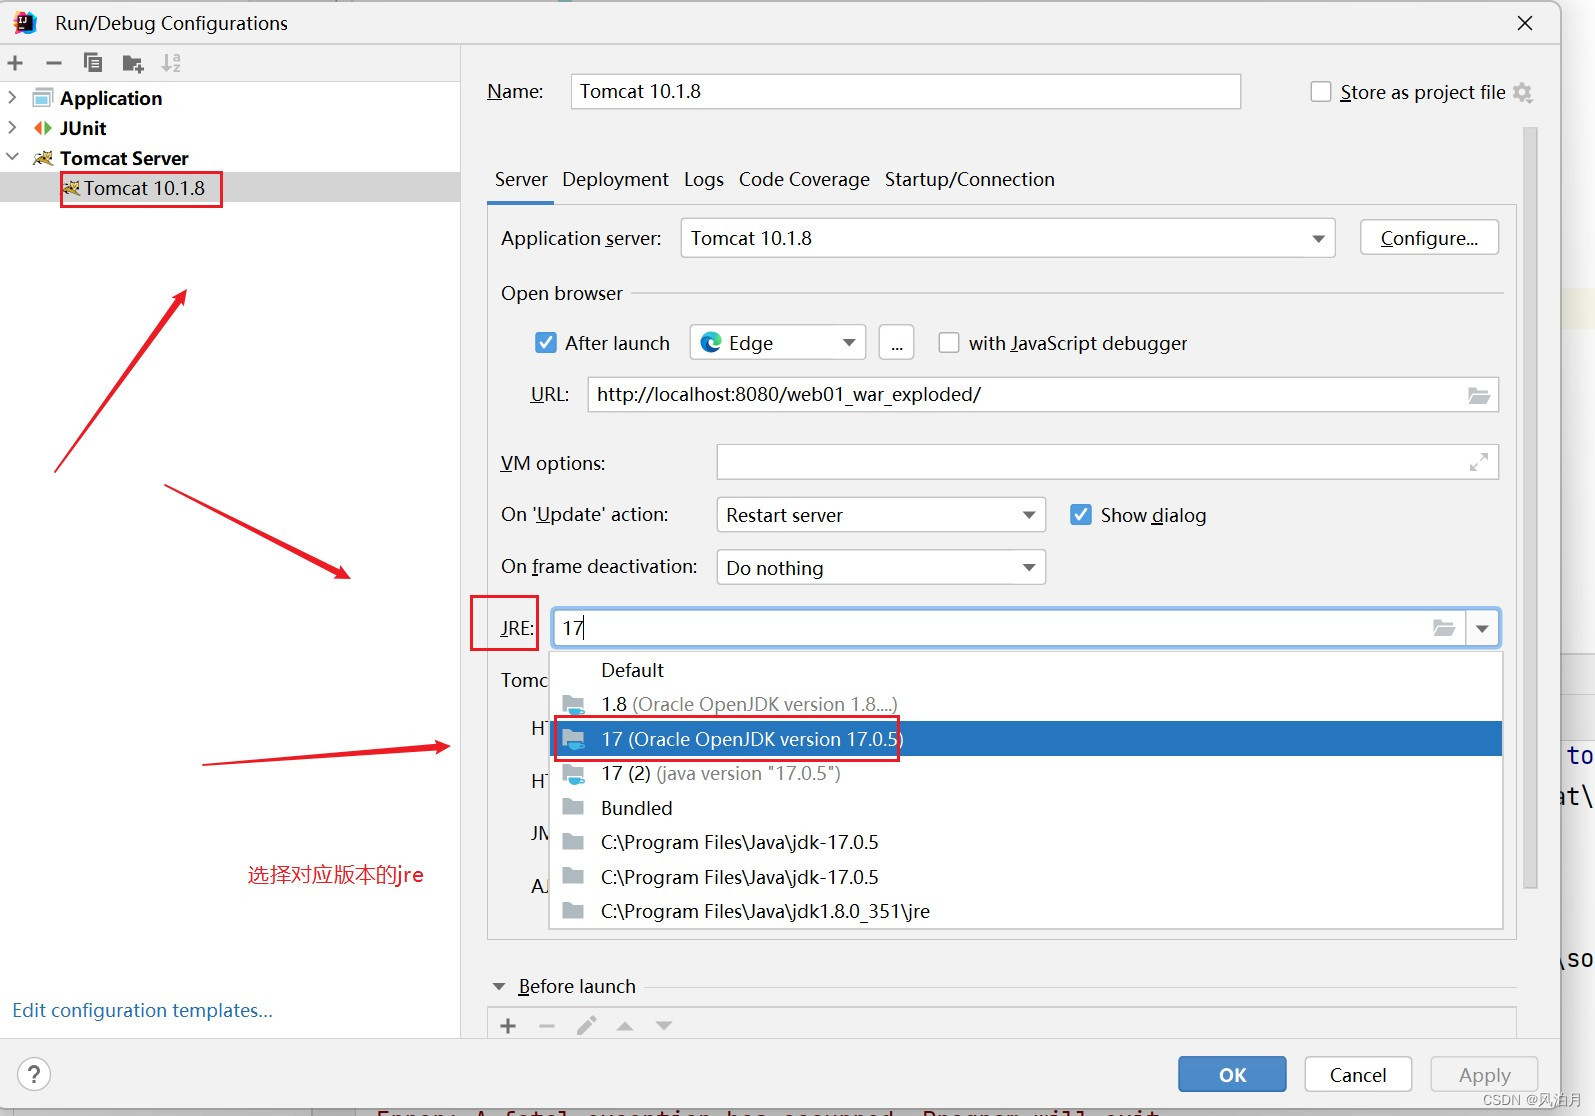Open the Logs tab
This screenshot has width=1595, height=1116.
(704, 179)
